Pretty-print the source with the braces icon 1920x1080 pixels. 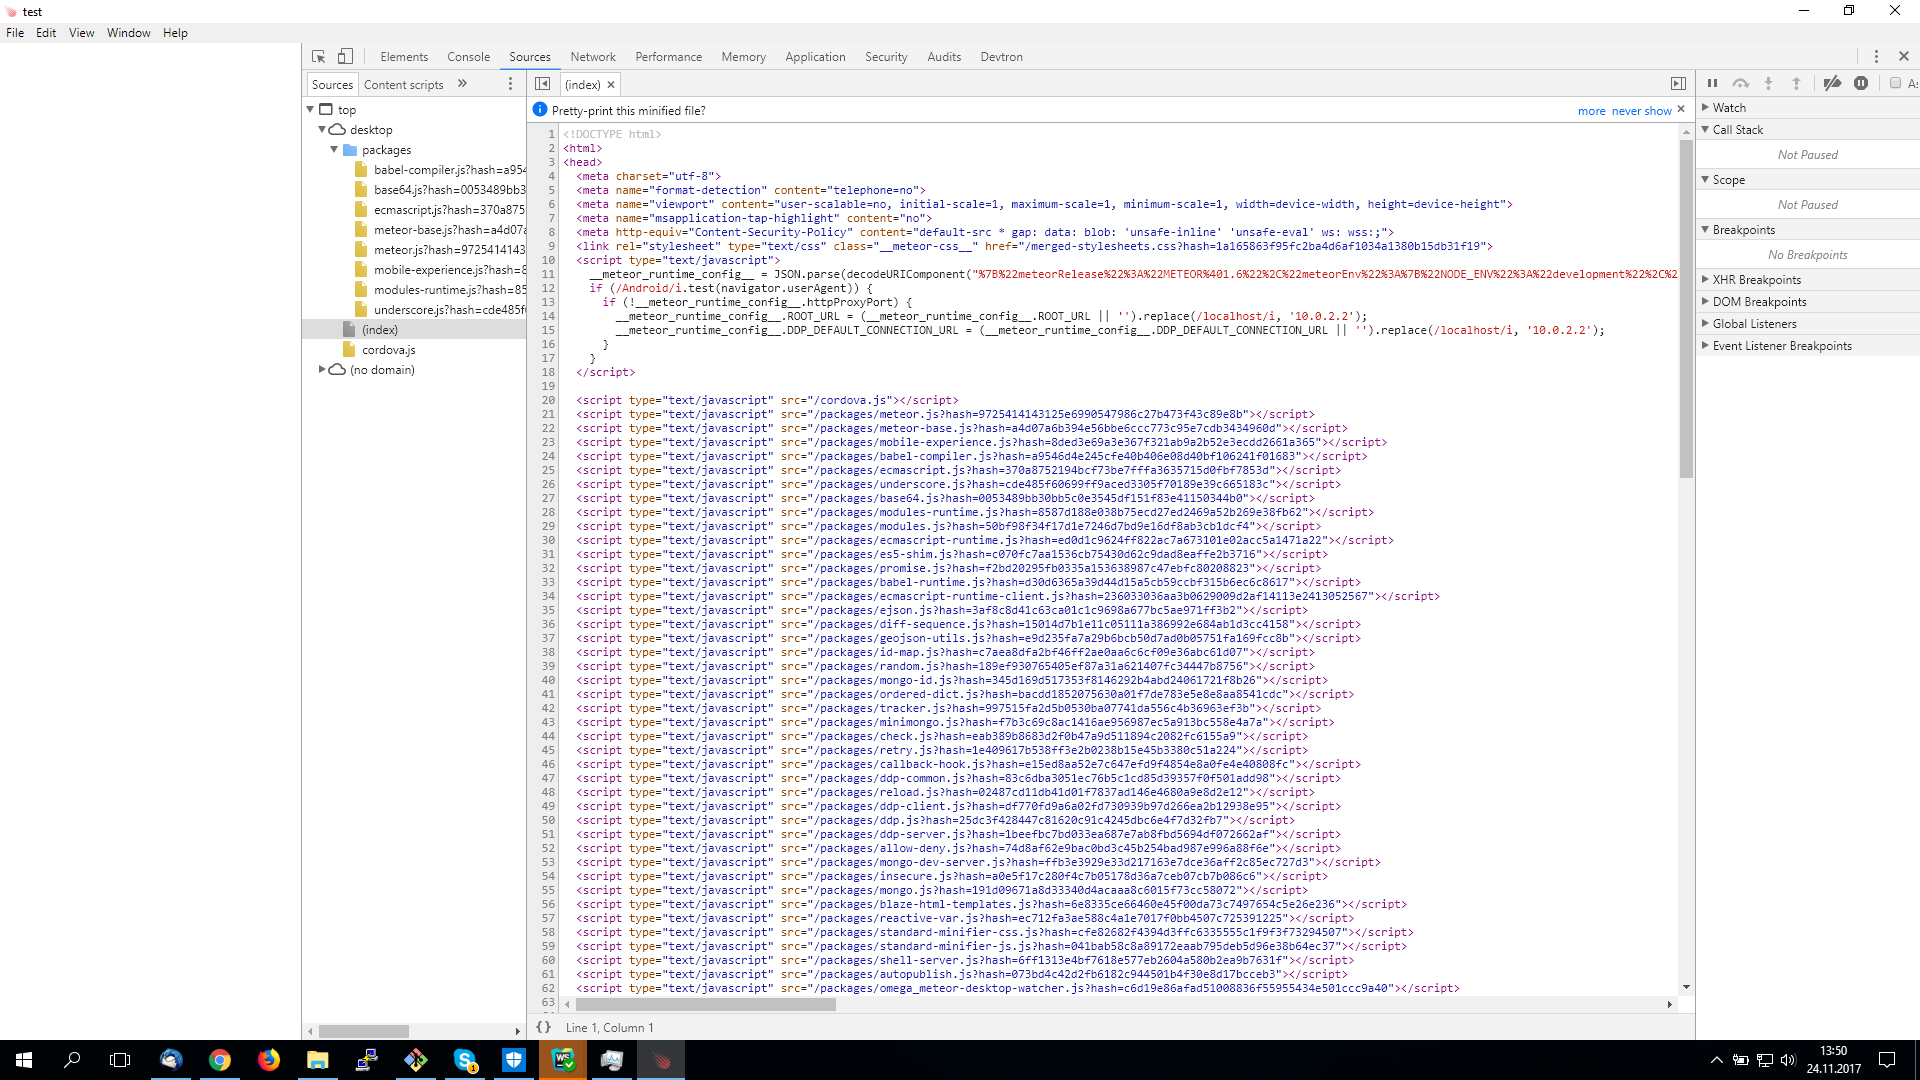[x=545, y=1027]
